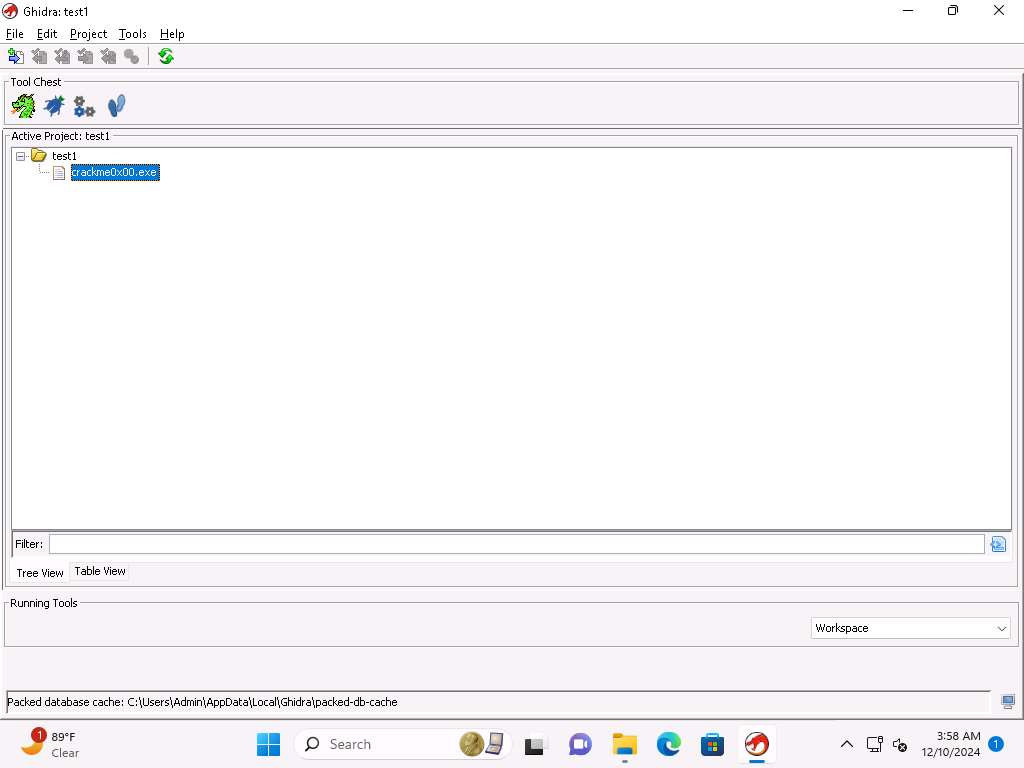The height and width of the screenshot is (768, 1024).
Task: Launch the CodeBrowser dragon tool
Action: [23, 106]
